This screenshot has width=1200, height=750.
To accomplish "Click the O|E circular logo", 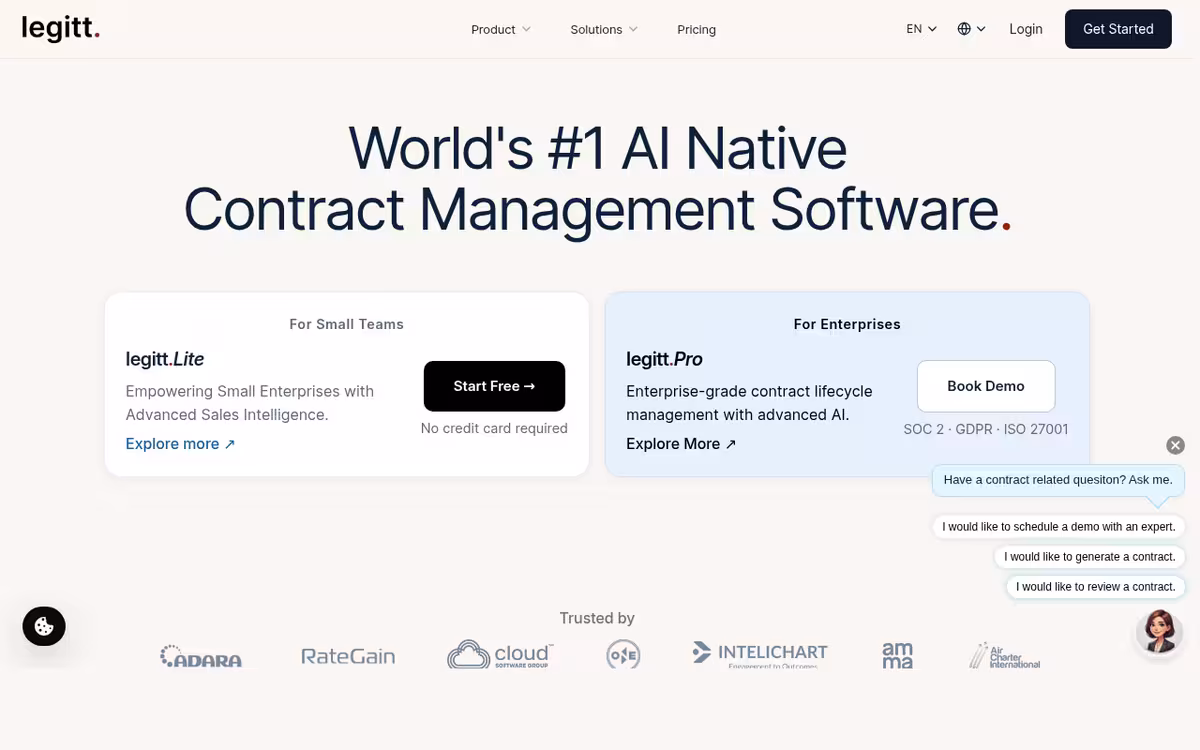I will pyautogui.click(x=623, y=656).
